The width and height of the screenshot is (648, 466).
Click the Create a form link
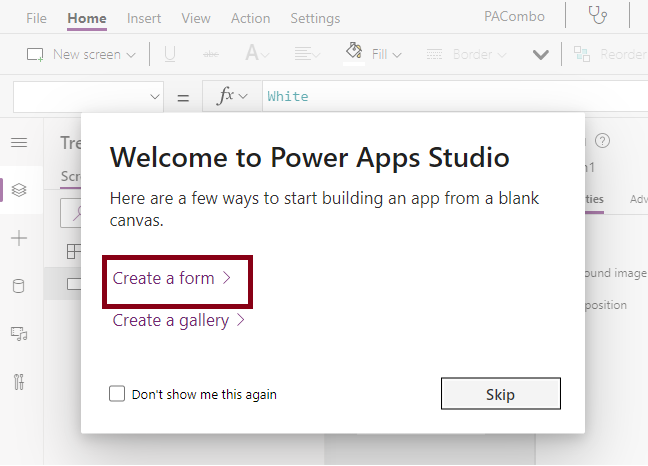click(x=172, y=278)
